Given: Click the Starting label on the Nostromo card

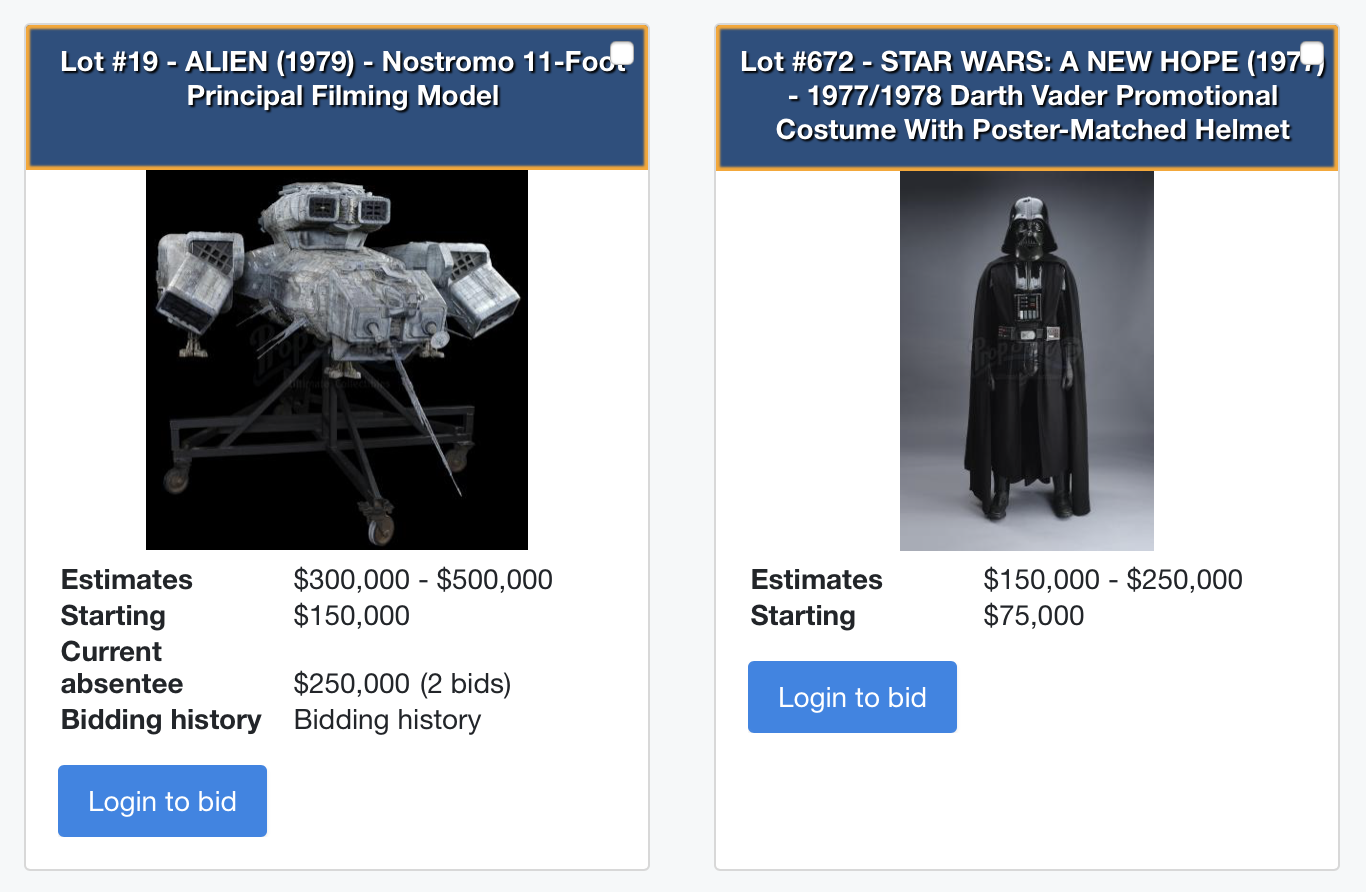Looking at the screenshot, I should pyautogui.click(x=113, y=616).
